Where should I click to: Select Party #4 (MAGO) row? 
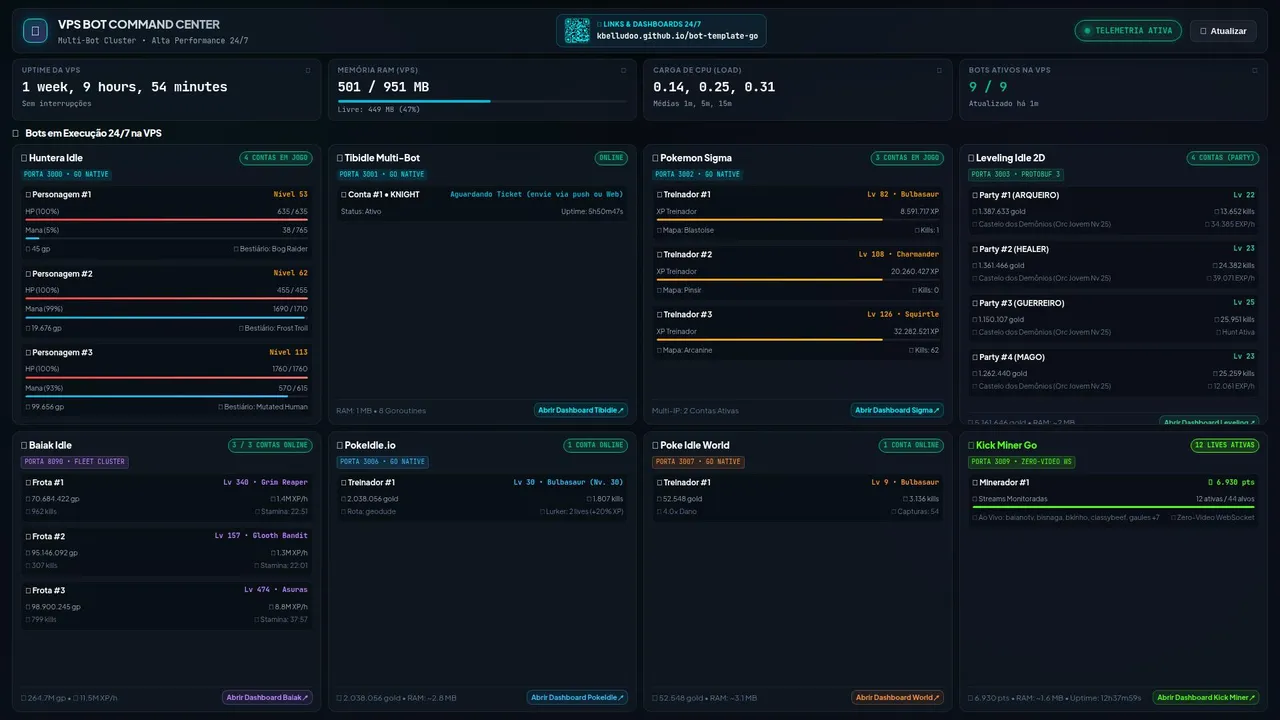[1113, 371]
